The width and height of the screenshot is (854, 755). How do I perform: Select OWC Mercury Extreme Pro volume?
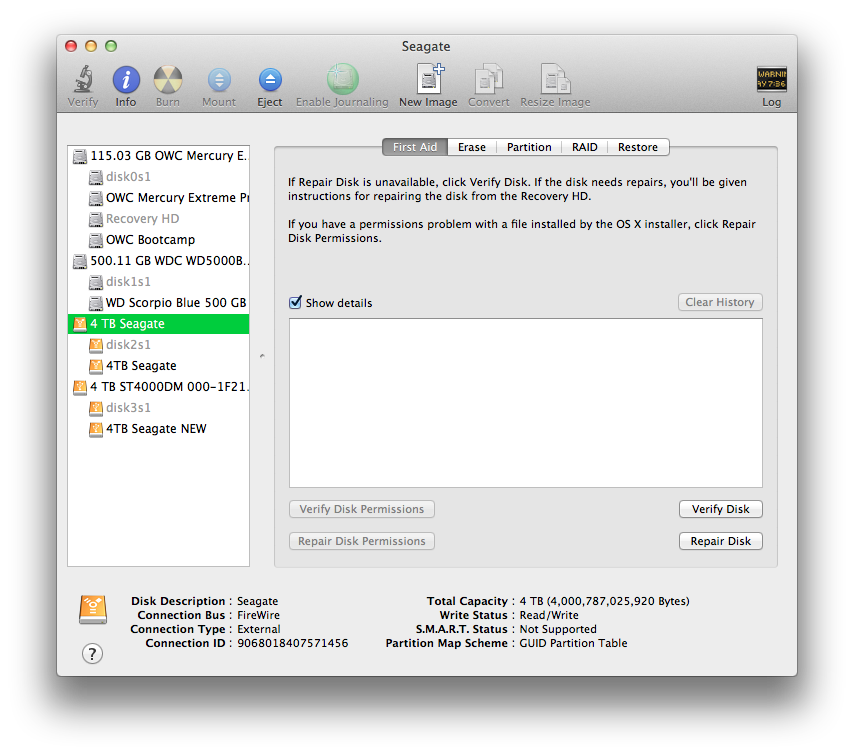coord(158,198)
